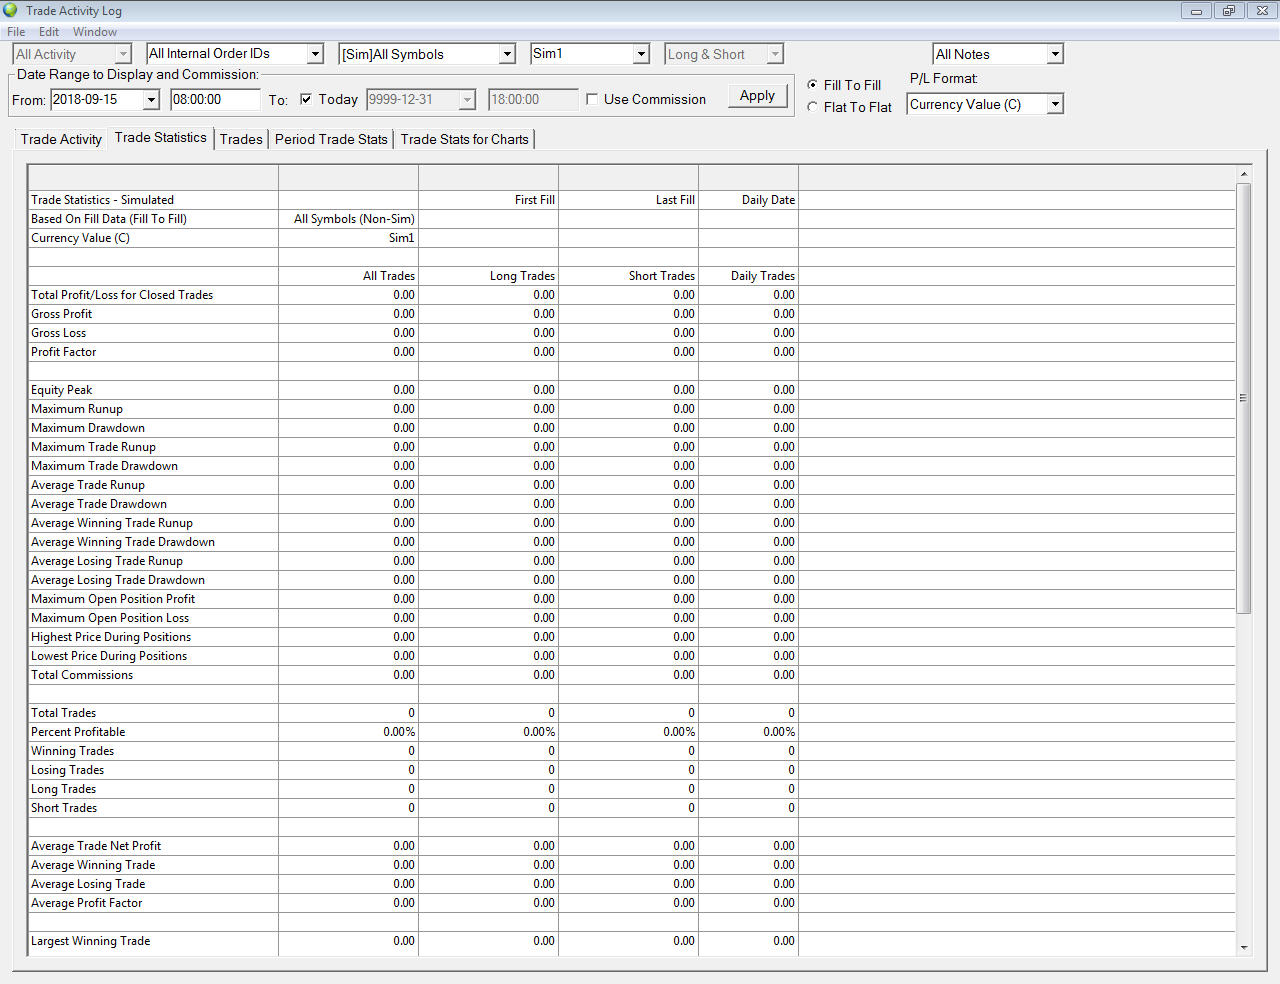Screen dimensions: 1280x984
Task: Open the Trades tab
Action: pos(241,139)
